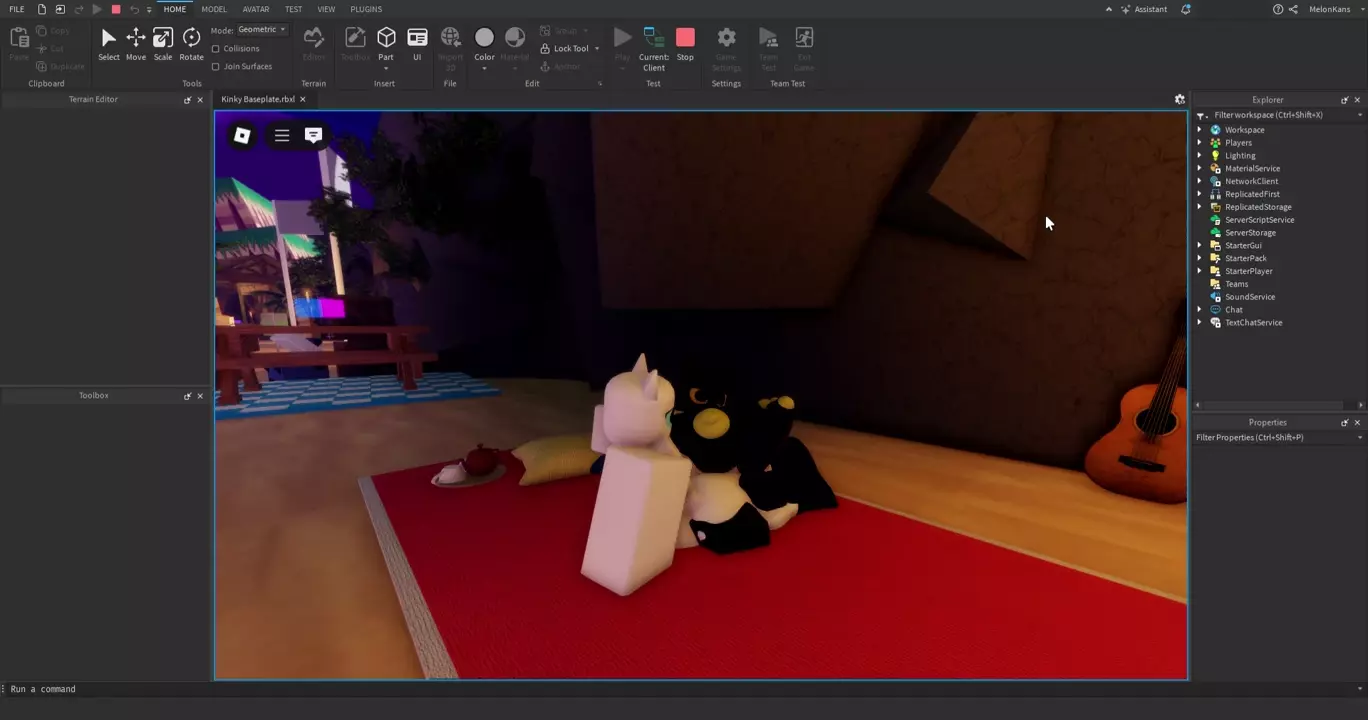
Task: Open the Roblox menu in the viewport
Action: click(242, 136)
